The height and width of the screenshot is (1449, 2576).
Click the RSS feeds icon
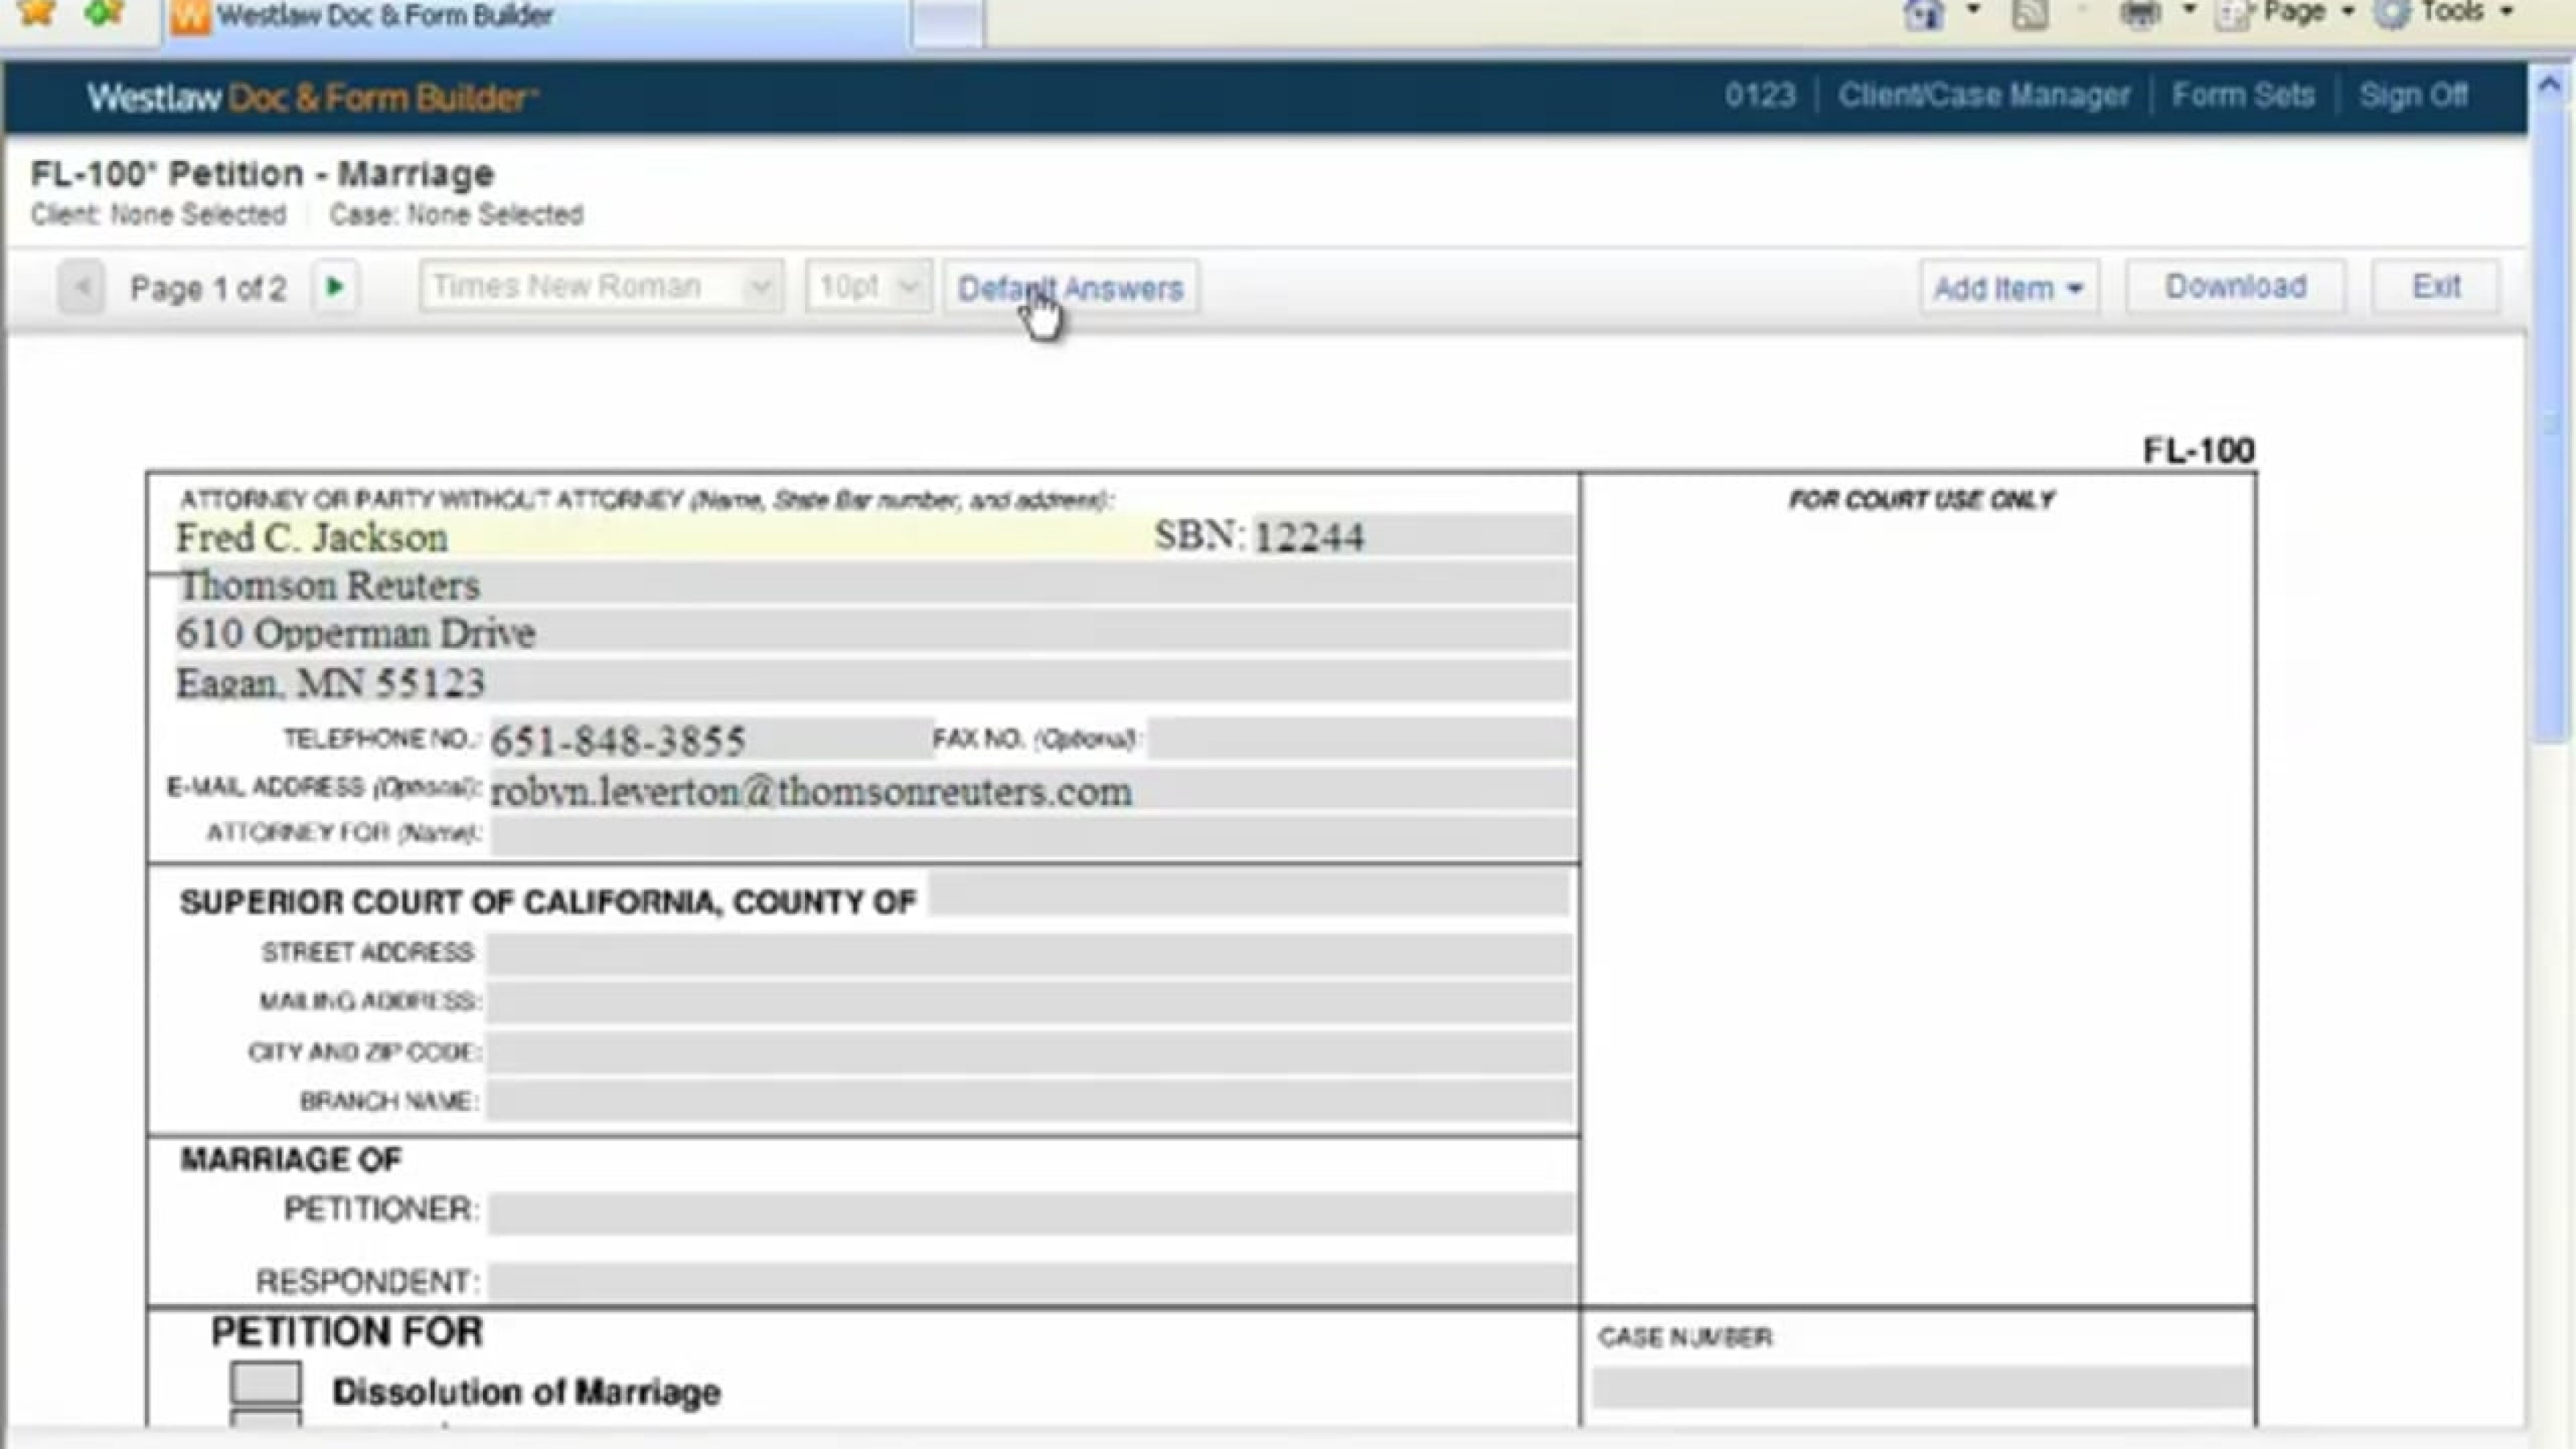[2030, 14]
